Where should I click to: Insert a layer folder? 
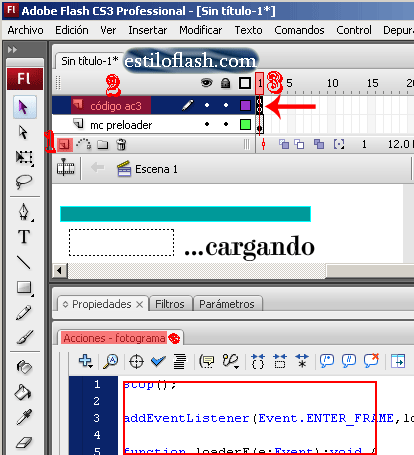103,145
